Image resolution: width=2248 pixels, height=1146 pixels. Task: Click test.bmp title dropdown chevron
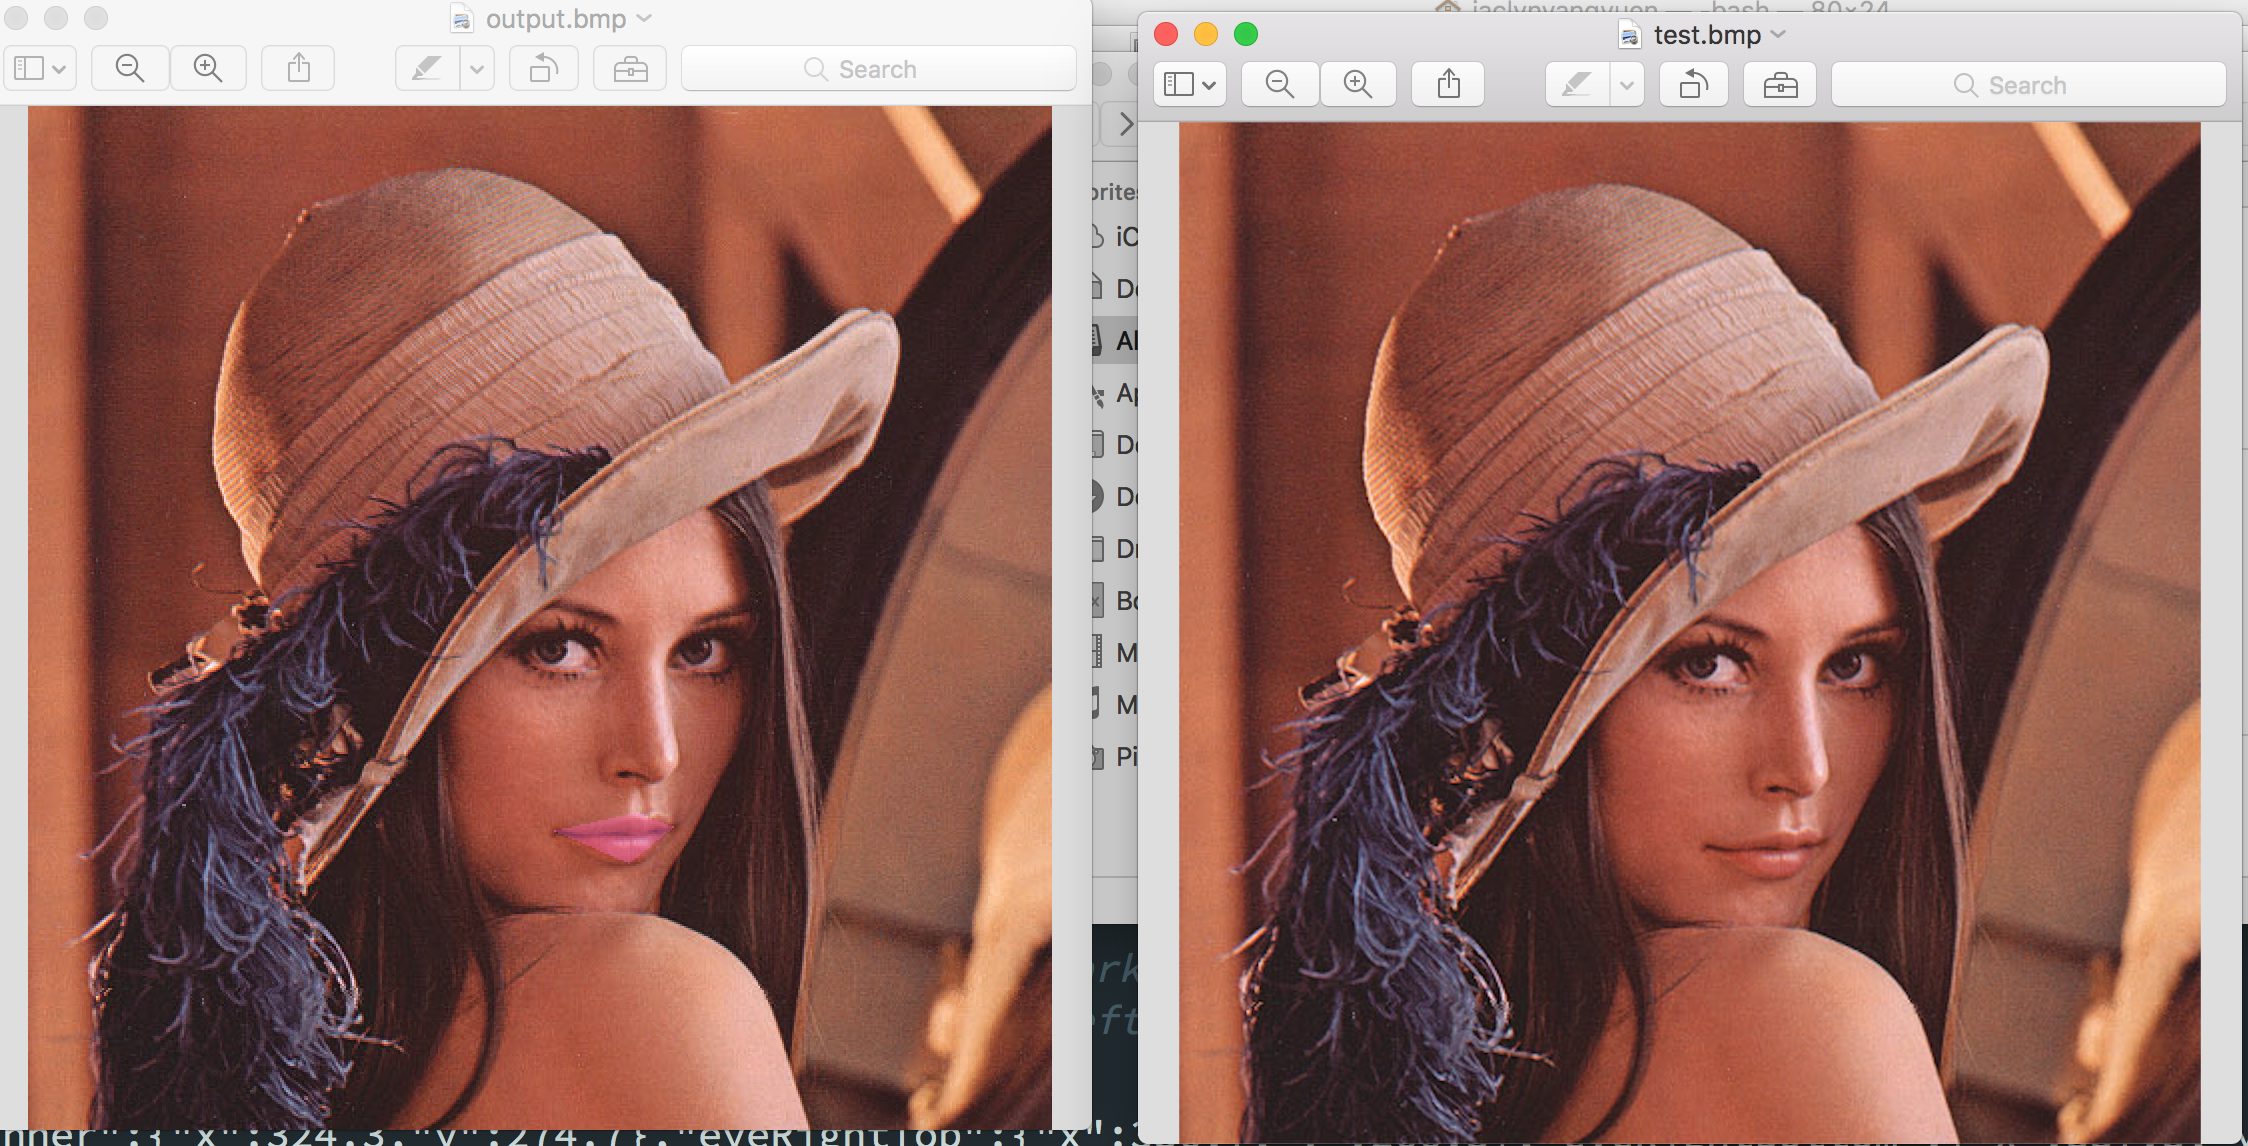[1778, 34]
